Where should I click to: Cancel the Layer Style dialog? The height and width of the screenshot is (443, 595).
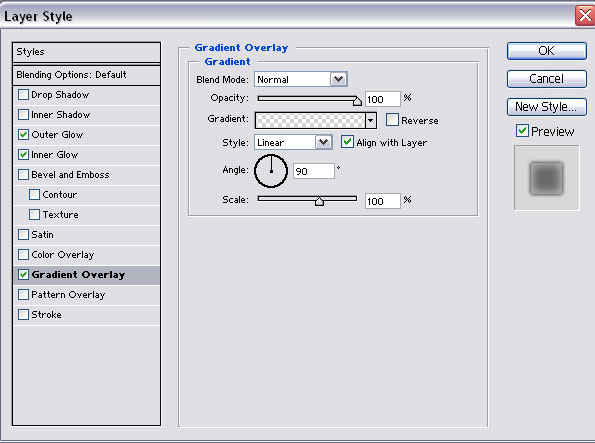(546, 79)
